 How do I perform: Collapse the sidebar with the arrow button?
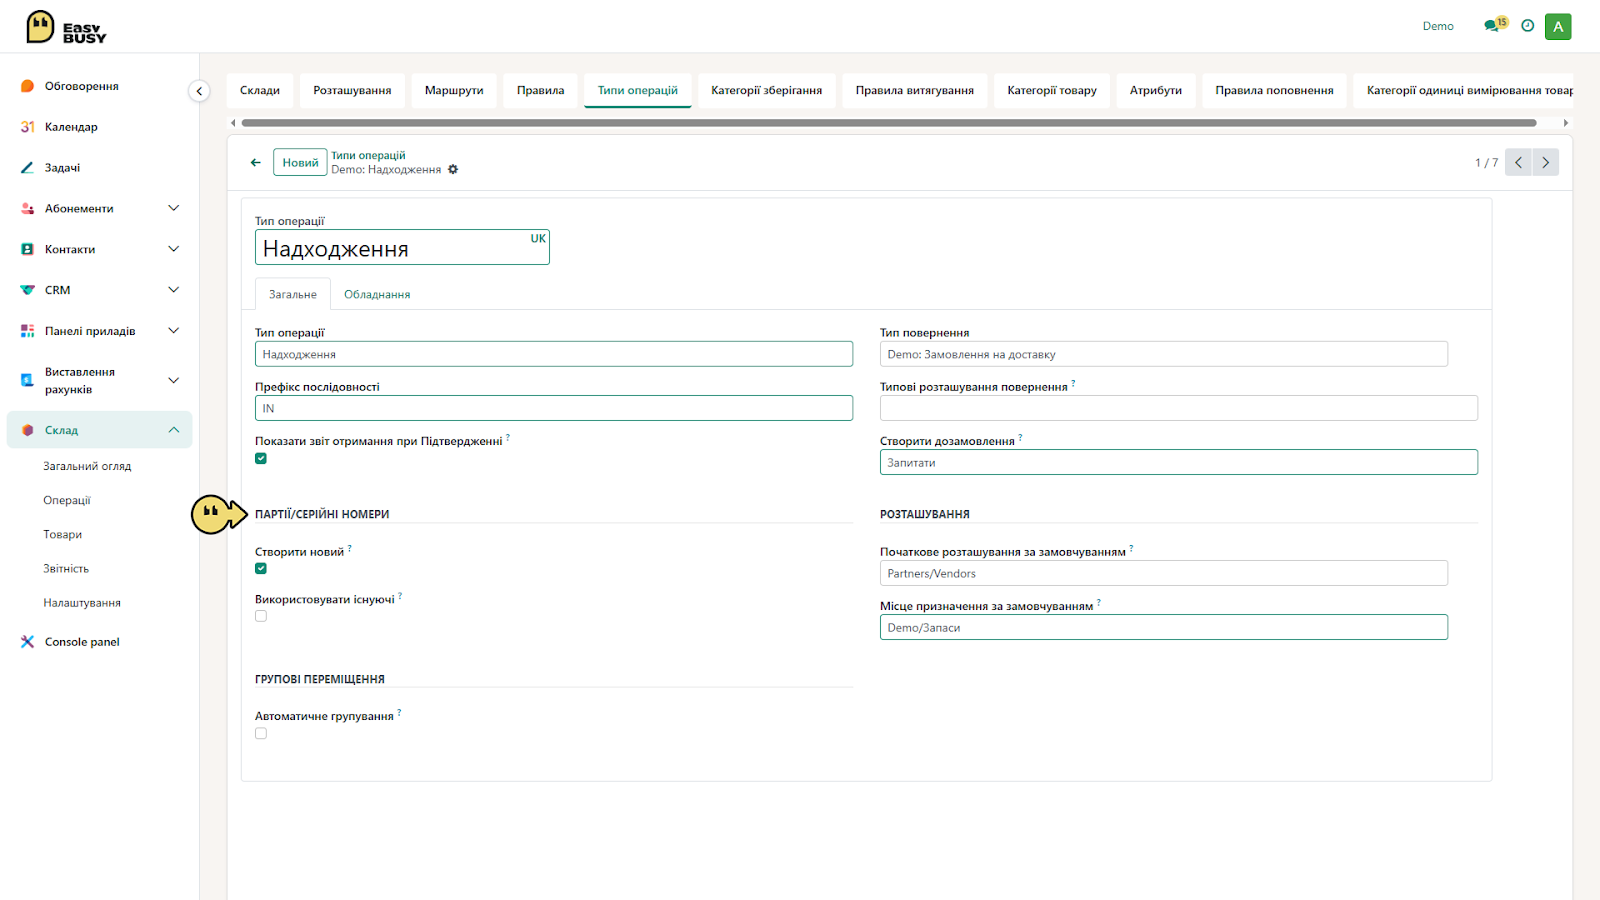click(199, 91)
